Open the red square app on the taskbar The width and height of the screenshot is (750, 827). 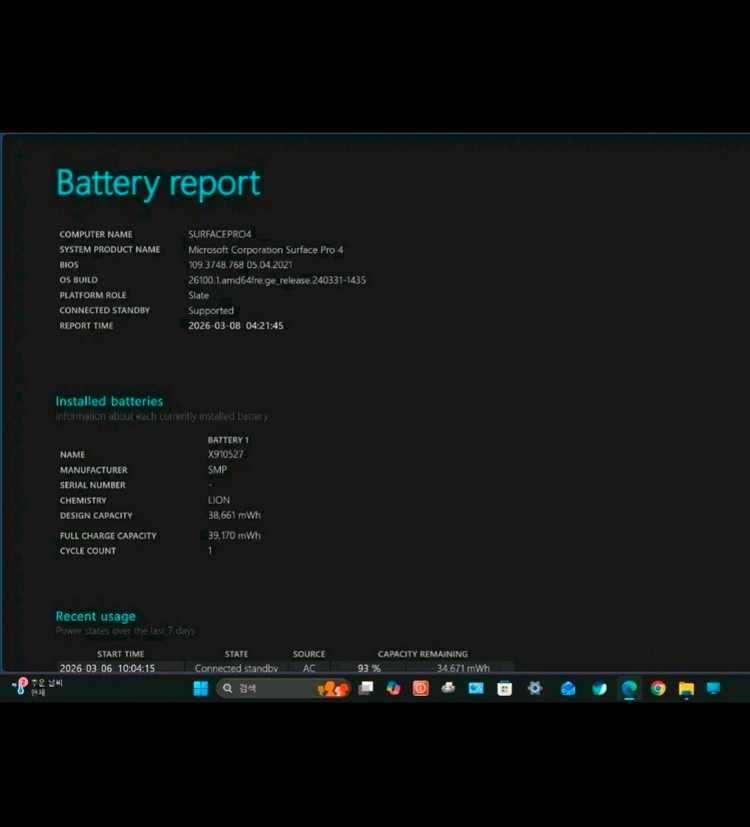(420, 688)
